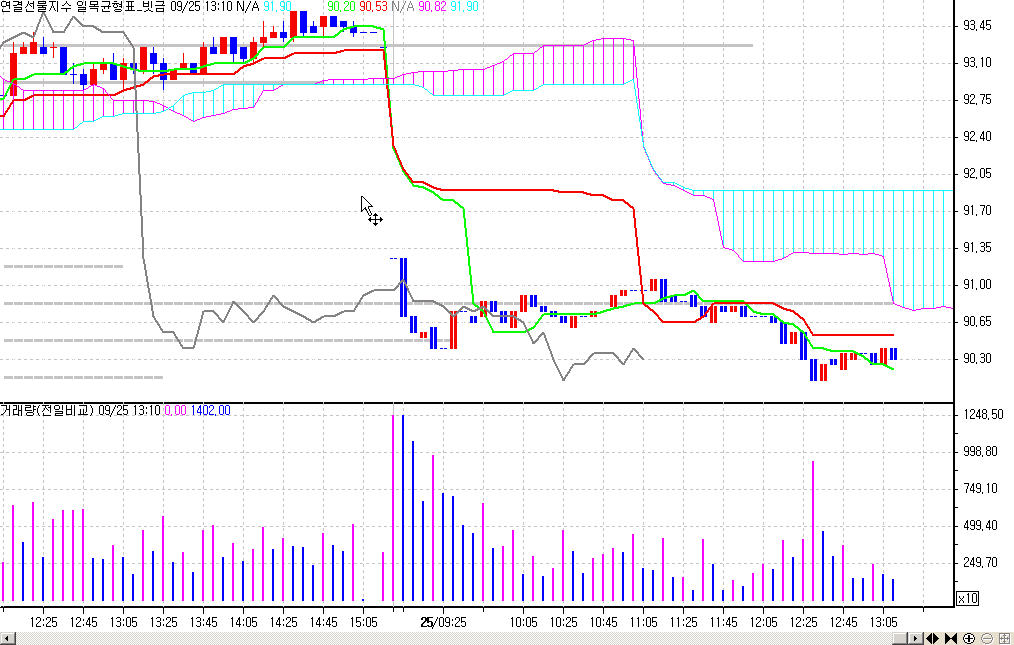The width and height of the screenshot is (1014, 645).
Task: Click the blue 1402.00 volume value
Action: (x=210, y=410)
